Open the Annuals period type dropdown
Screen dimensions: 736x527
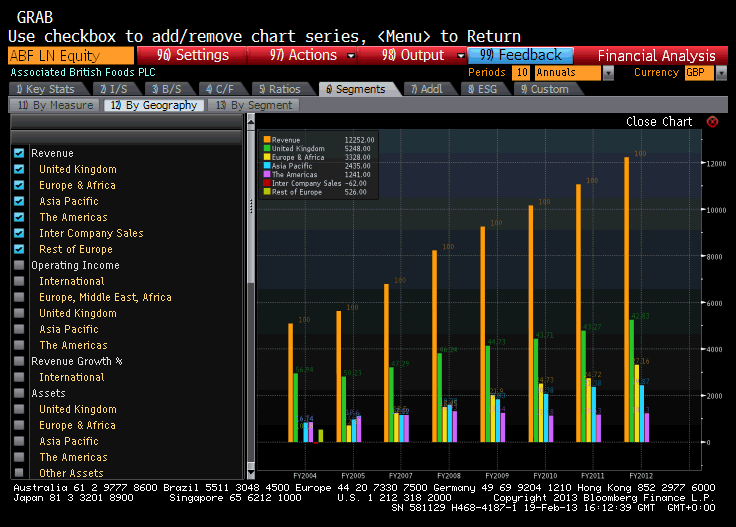608,73
